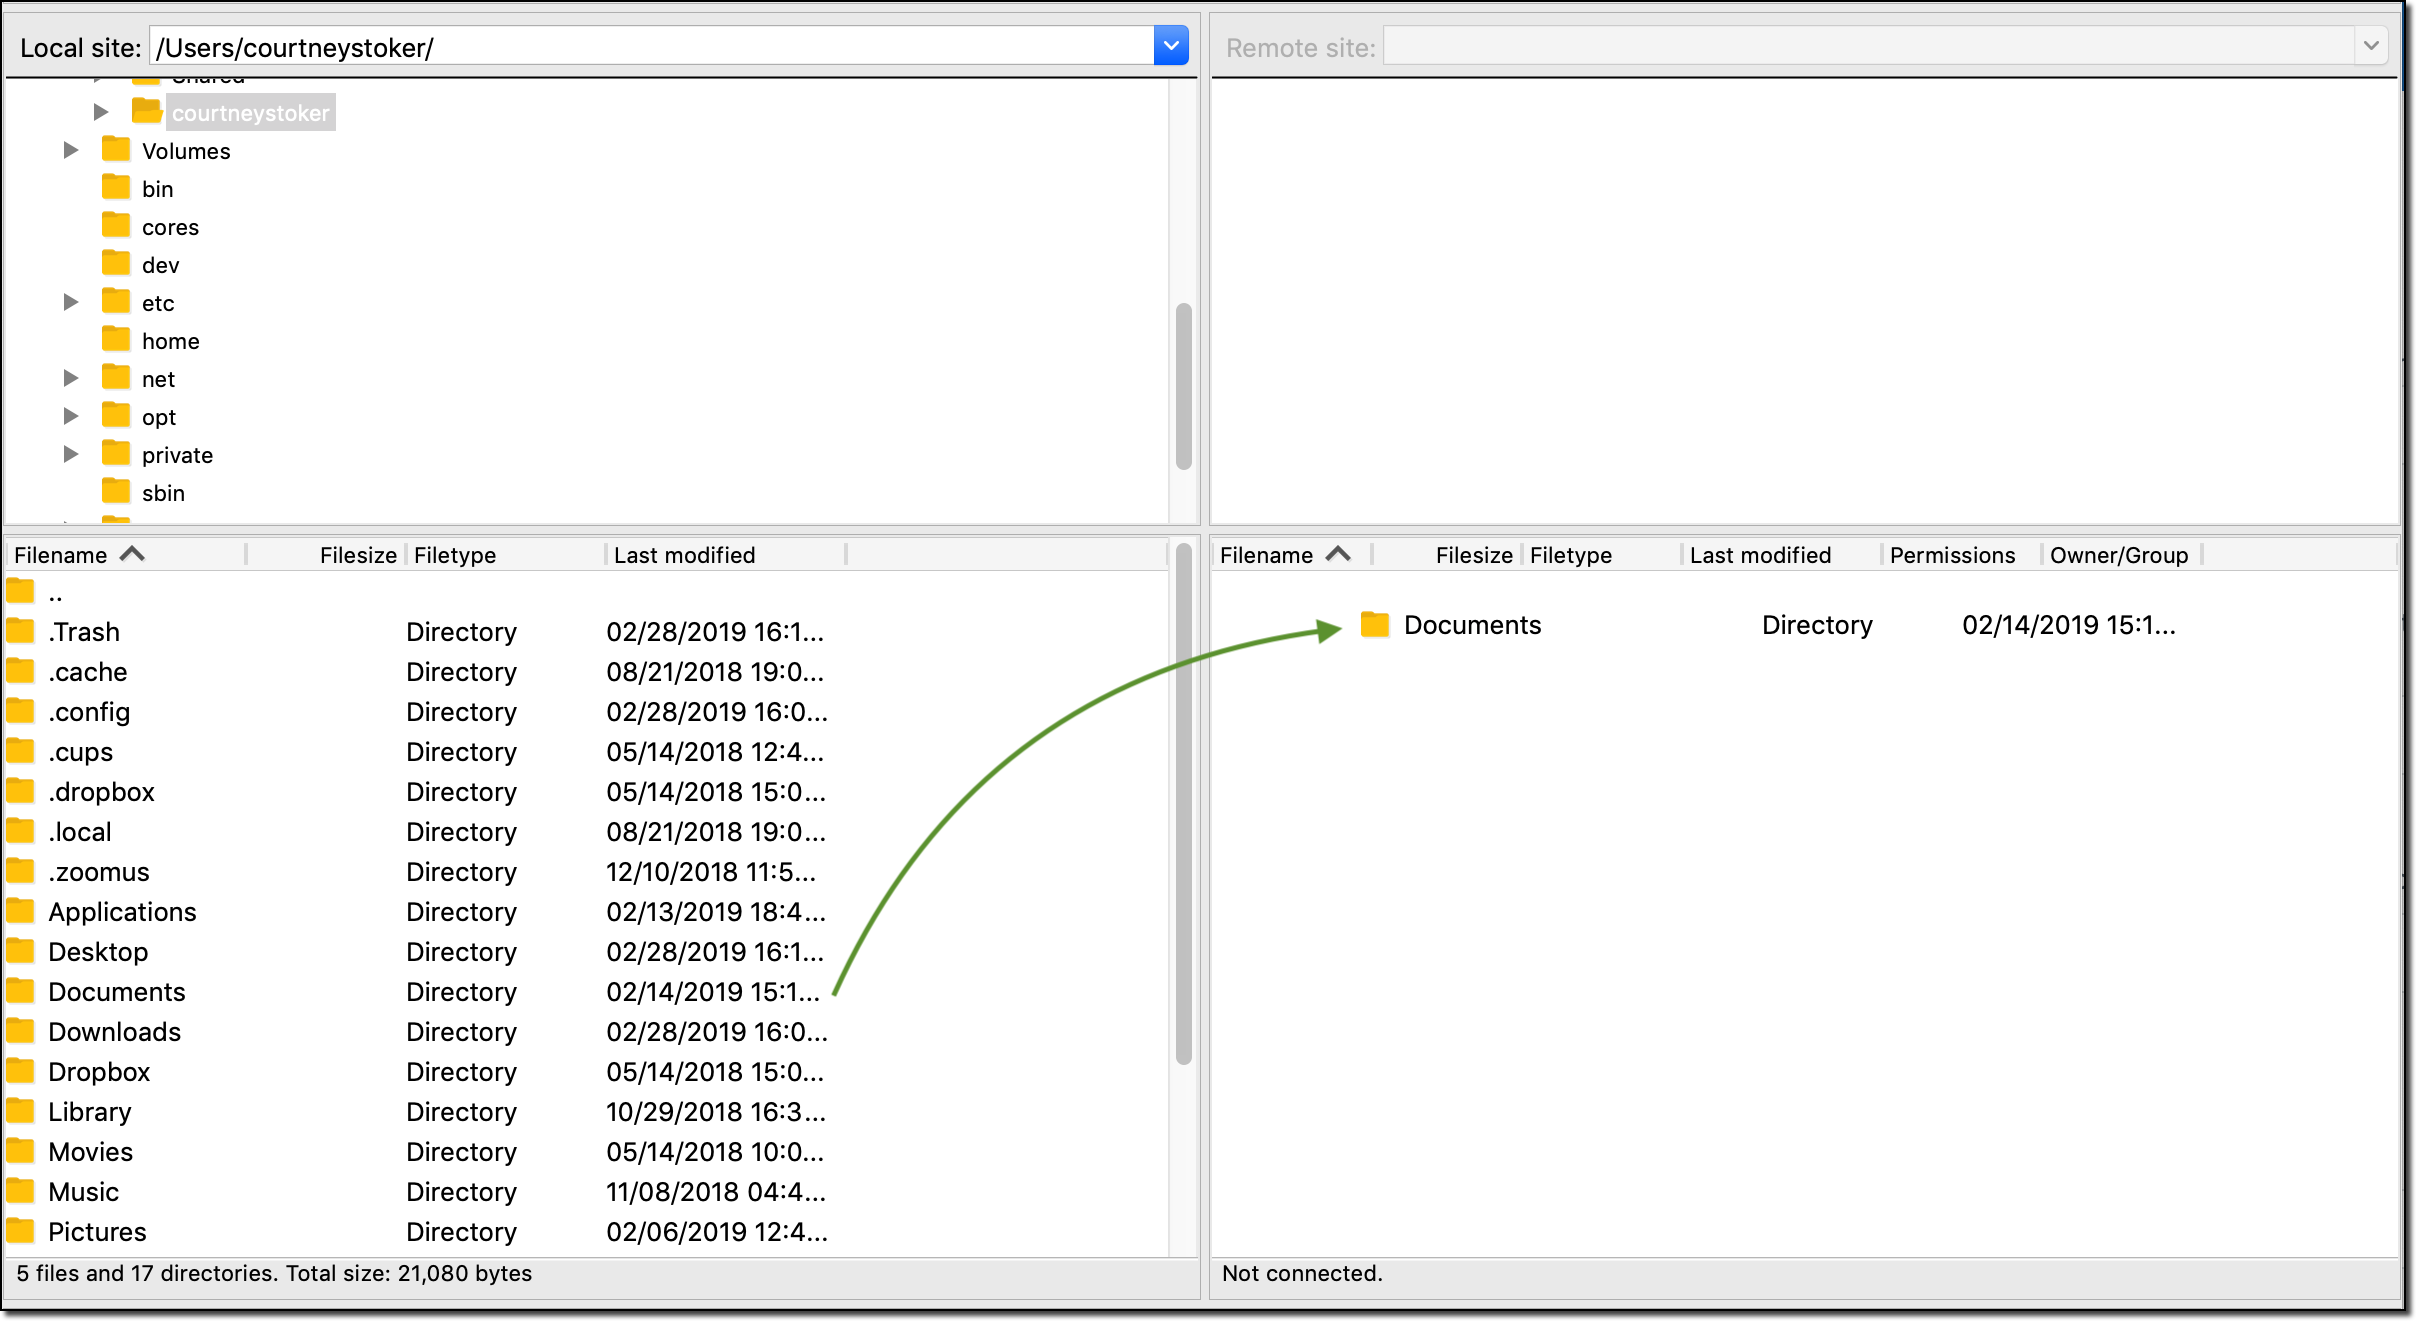The image size is (2416, 1321).
Task: Click the Remote site path field
Action: (x=1868, y=46)
